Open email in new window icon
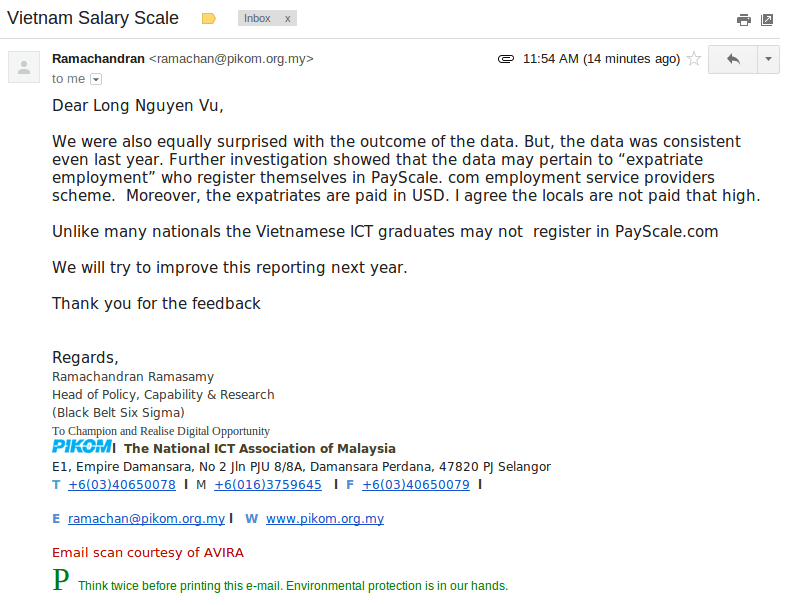Screen dimensions: 802x605 (767, 19)
